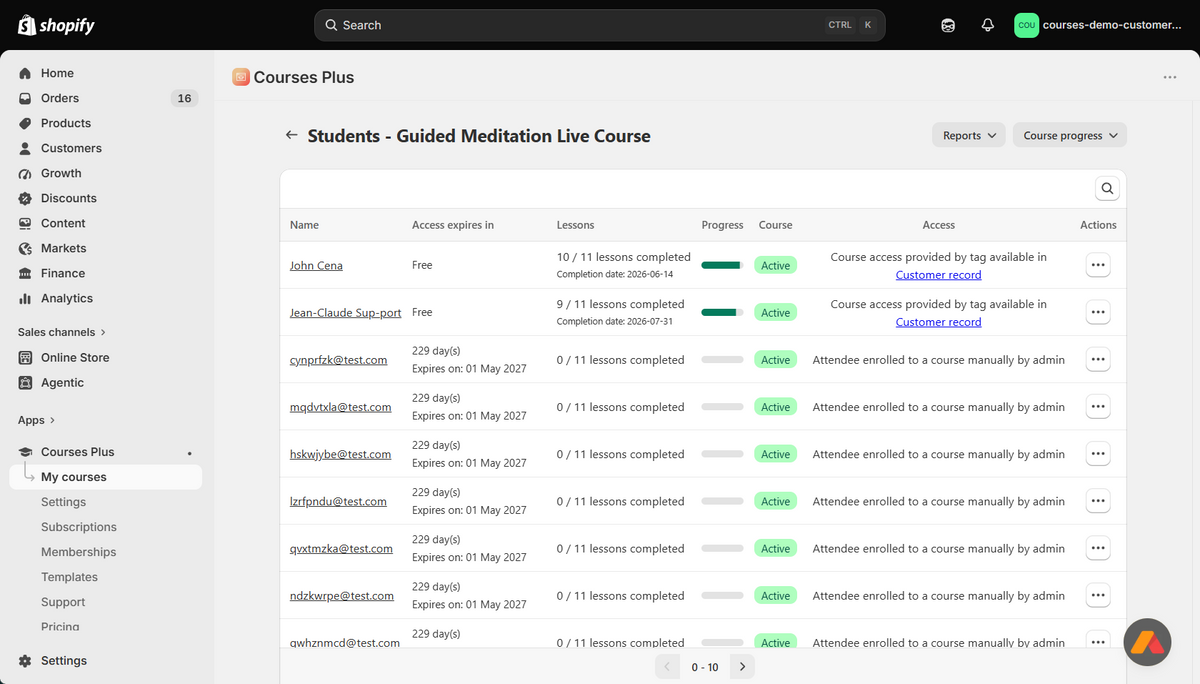Click "10 / 11 lessons completed" text
1200x684 pixels.
pos(624,257)
